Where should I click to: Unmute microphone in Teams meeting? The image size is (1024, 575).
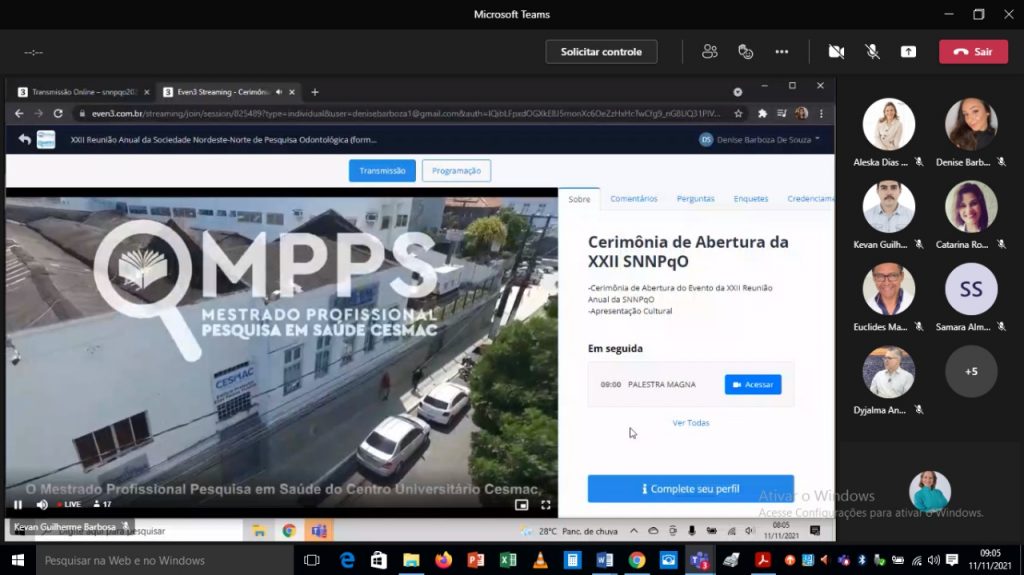(872, 52)
